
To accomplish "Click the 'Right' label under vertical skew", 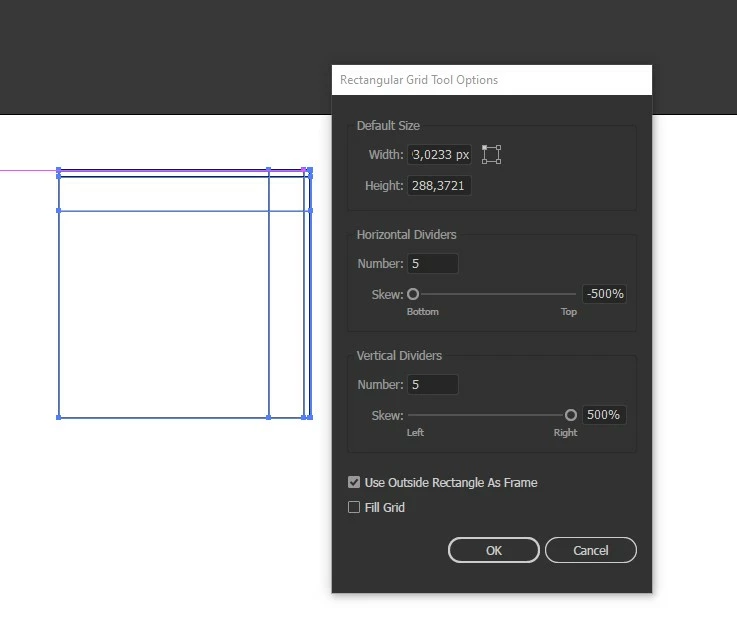I will click(565, 432).
